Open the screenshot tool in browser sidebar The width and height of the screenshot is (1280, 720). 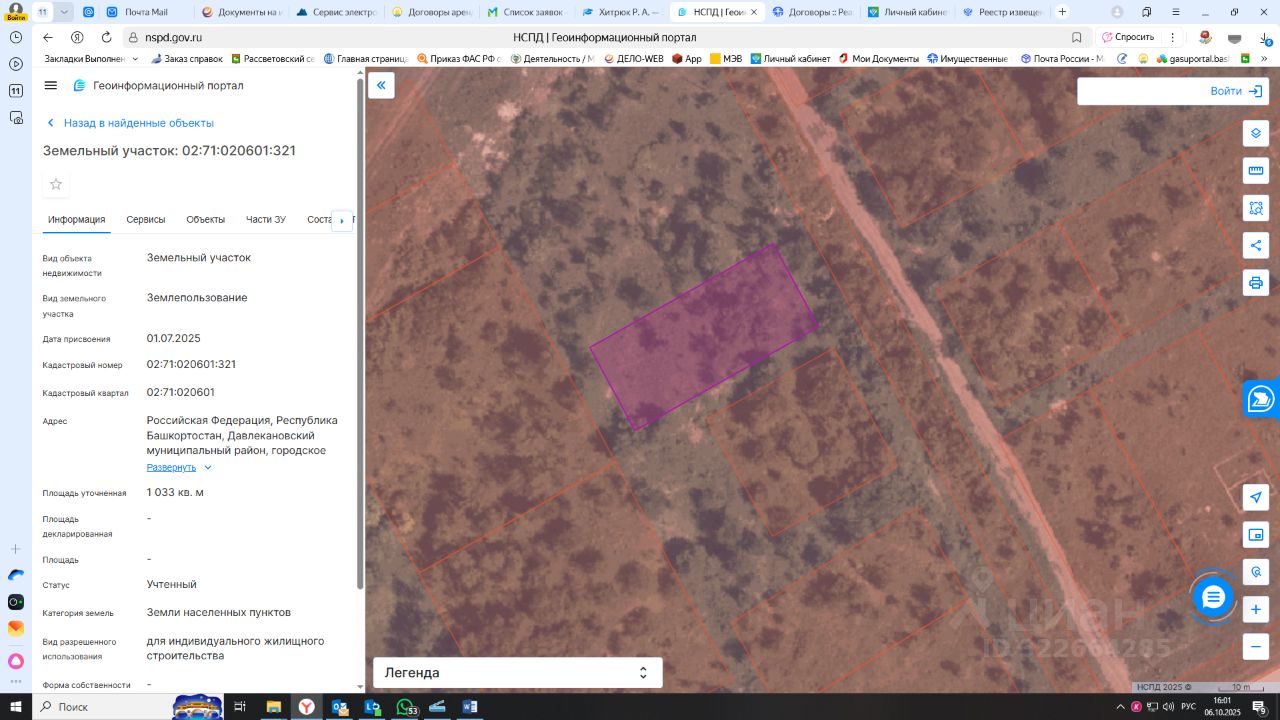coord(16,117)
